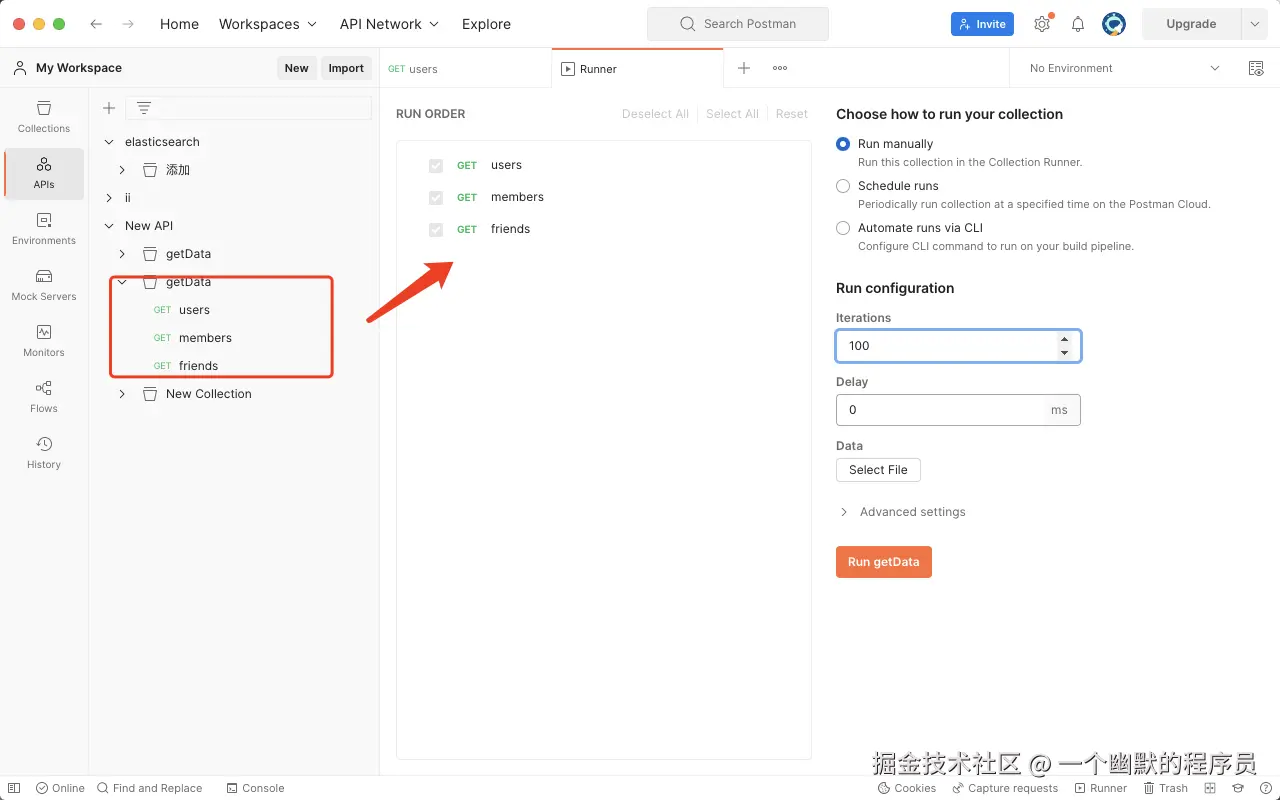The height and width of the screenshot is (800, 1280).
Task: Click the forward navigation arrow
Action: 128,24
